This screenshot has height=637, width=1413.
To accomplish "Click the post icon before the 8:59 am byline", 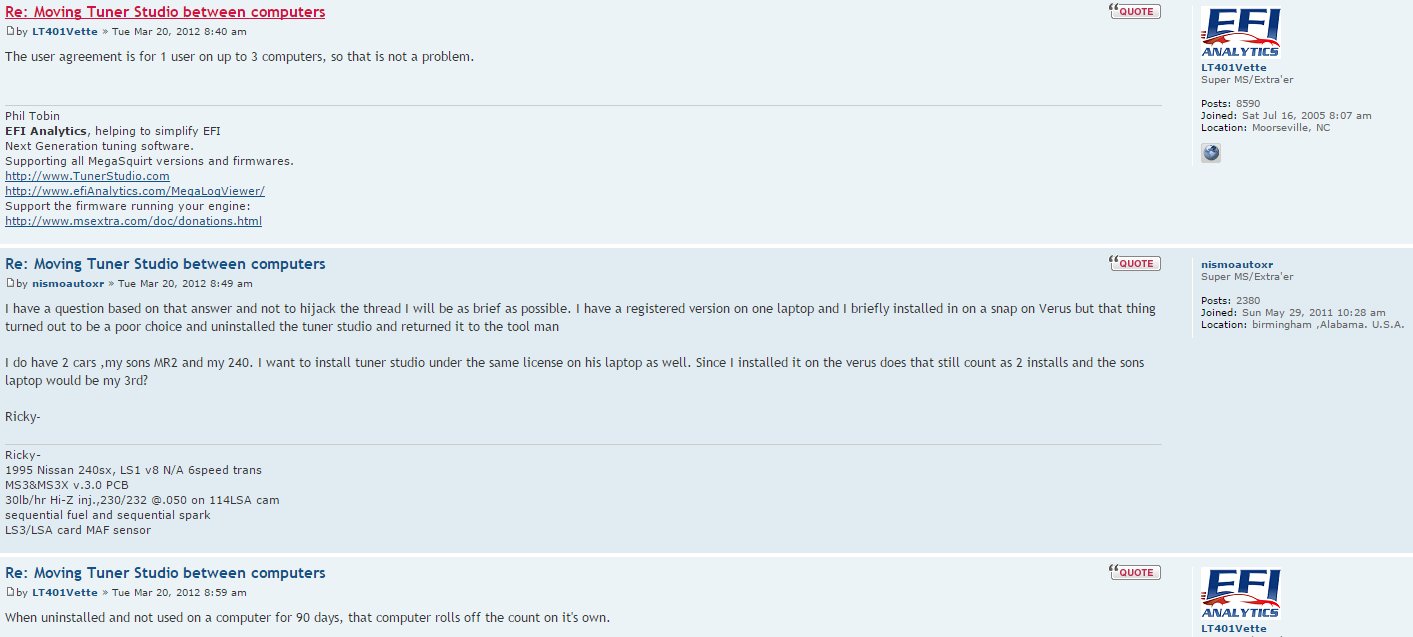I will [x=10, y=593].
